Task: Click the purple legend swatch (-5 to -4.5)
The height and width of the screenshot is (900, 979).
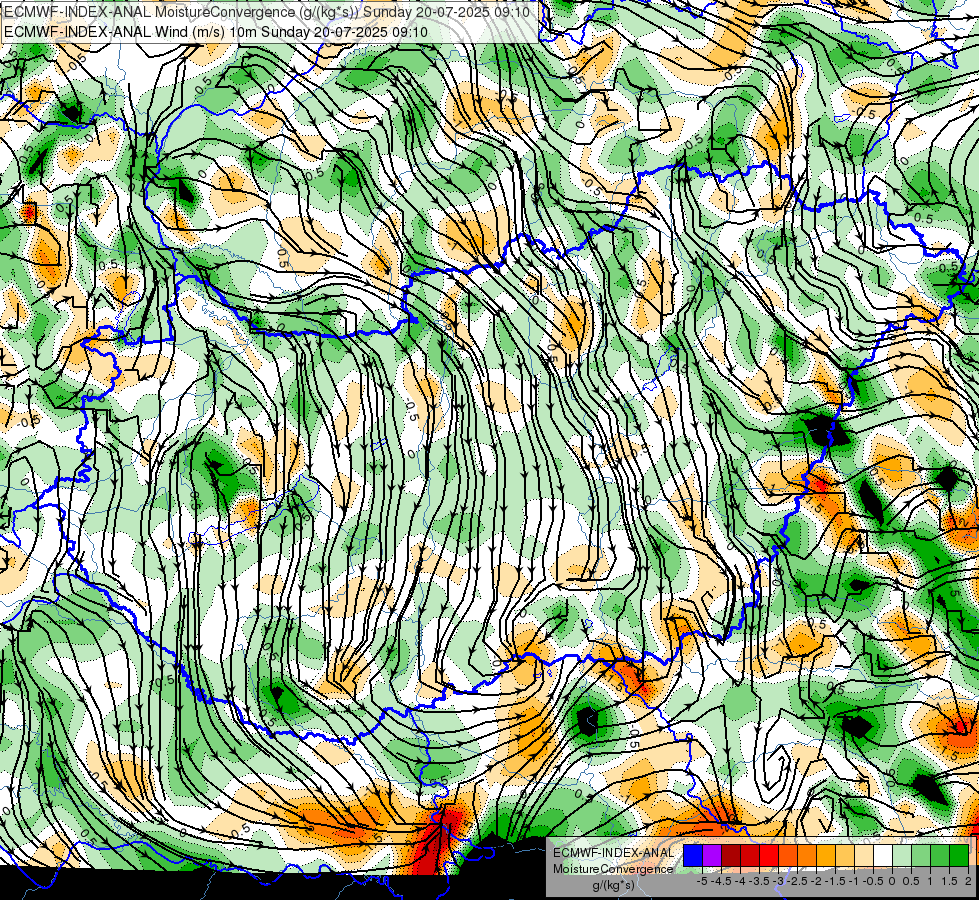Action: [x=712, y=855]
